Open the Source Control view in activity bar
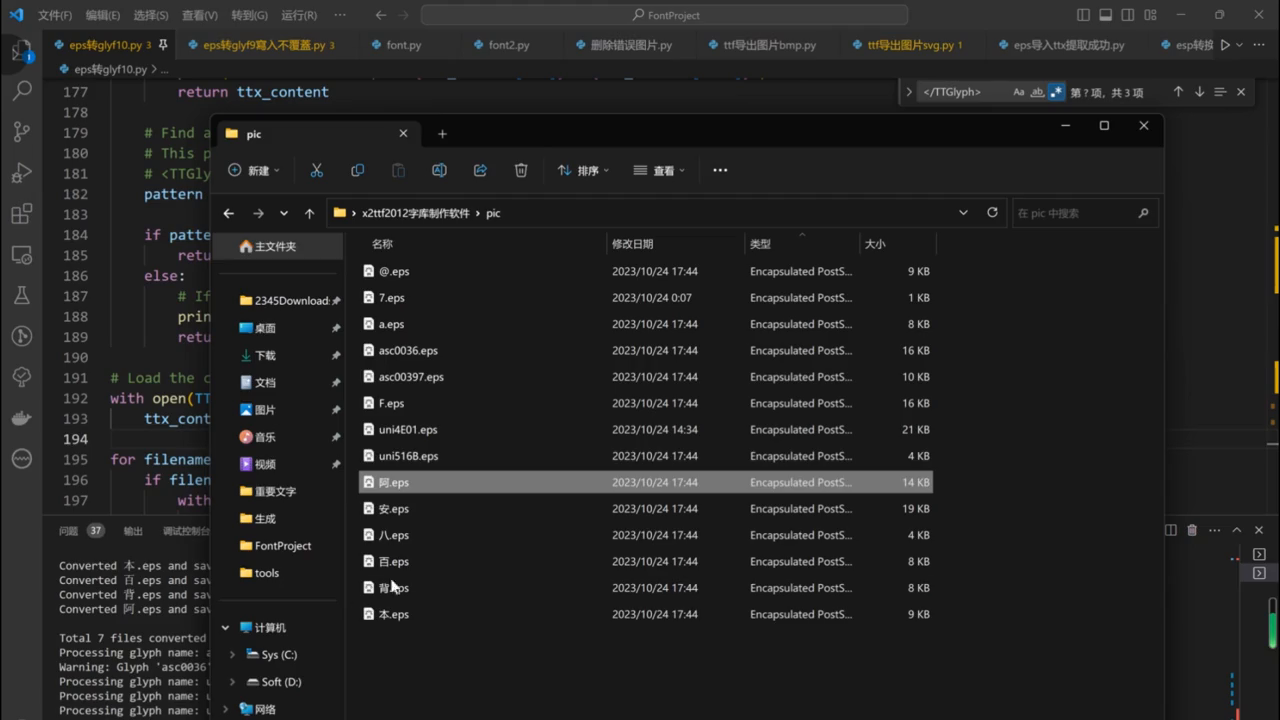The width and height of the screenshot is (1280, 720). pyautogui.click(x=21, y=131)
